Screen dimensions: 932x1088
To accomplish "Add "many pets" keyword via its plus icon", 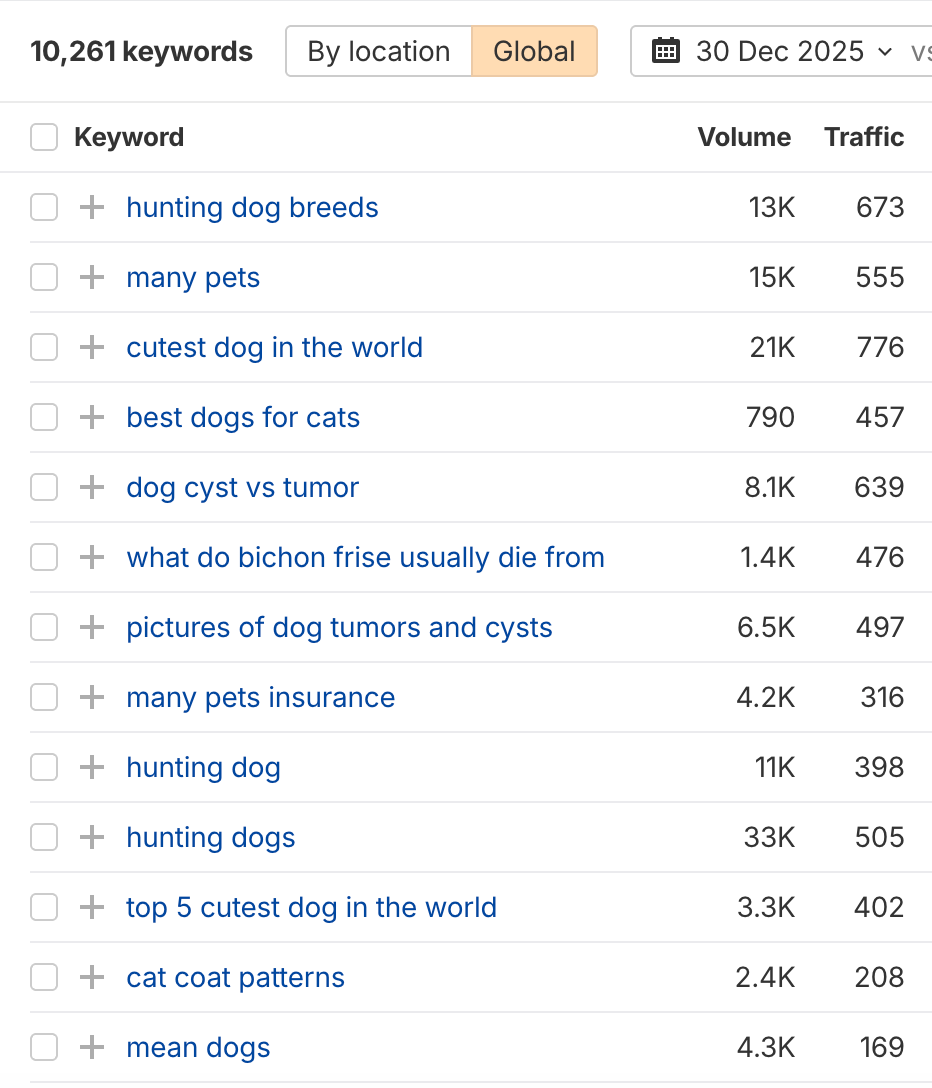I will pyautogui.click(x=91, y=277).
